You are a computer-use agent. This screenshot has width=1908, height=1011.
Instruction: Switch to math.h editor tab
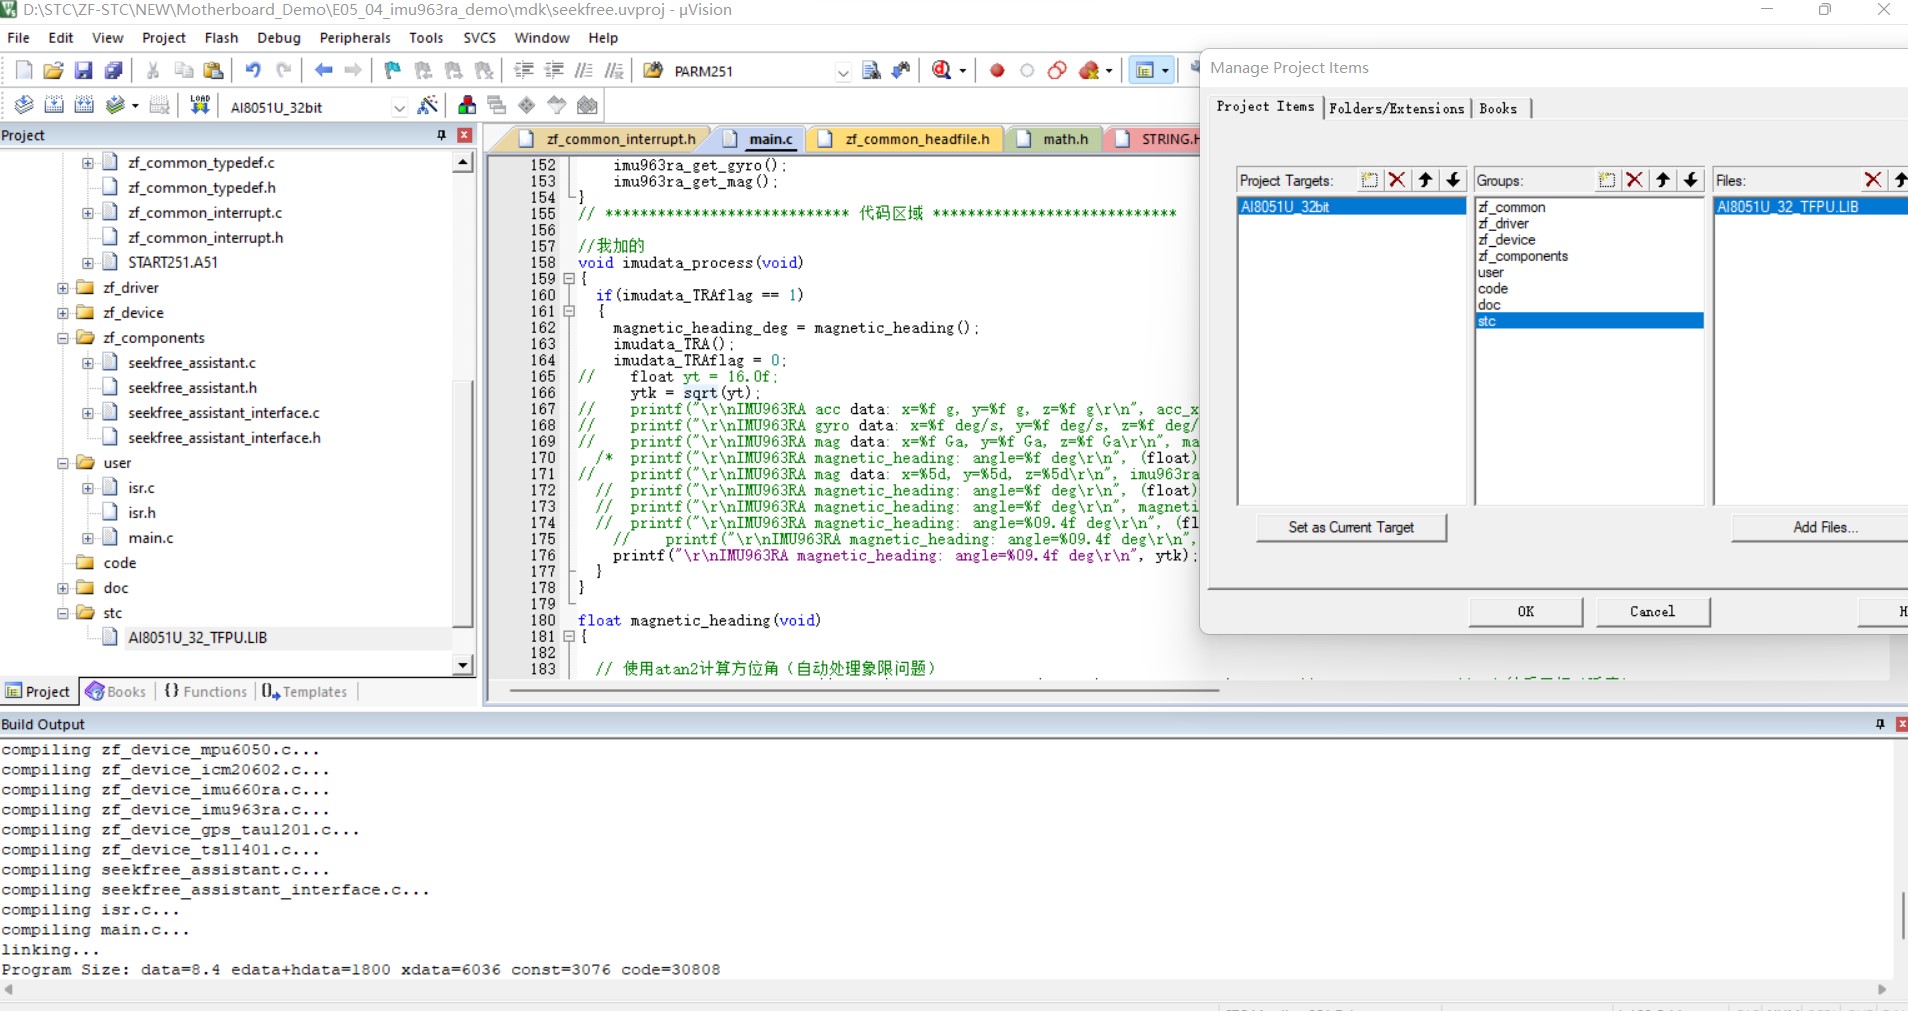point(1065,139)
